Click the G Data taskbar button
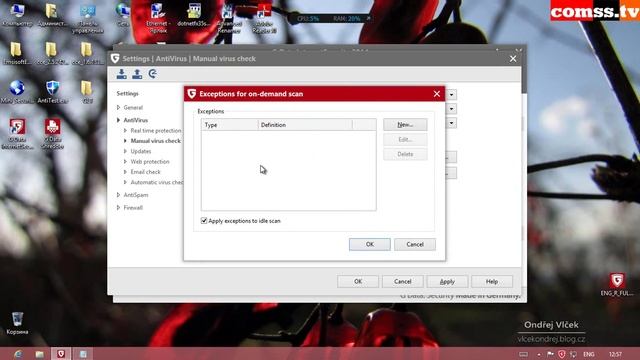640x360 pixels. (61, 354)
